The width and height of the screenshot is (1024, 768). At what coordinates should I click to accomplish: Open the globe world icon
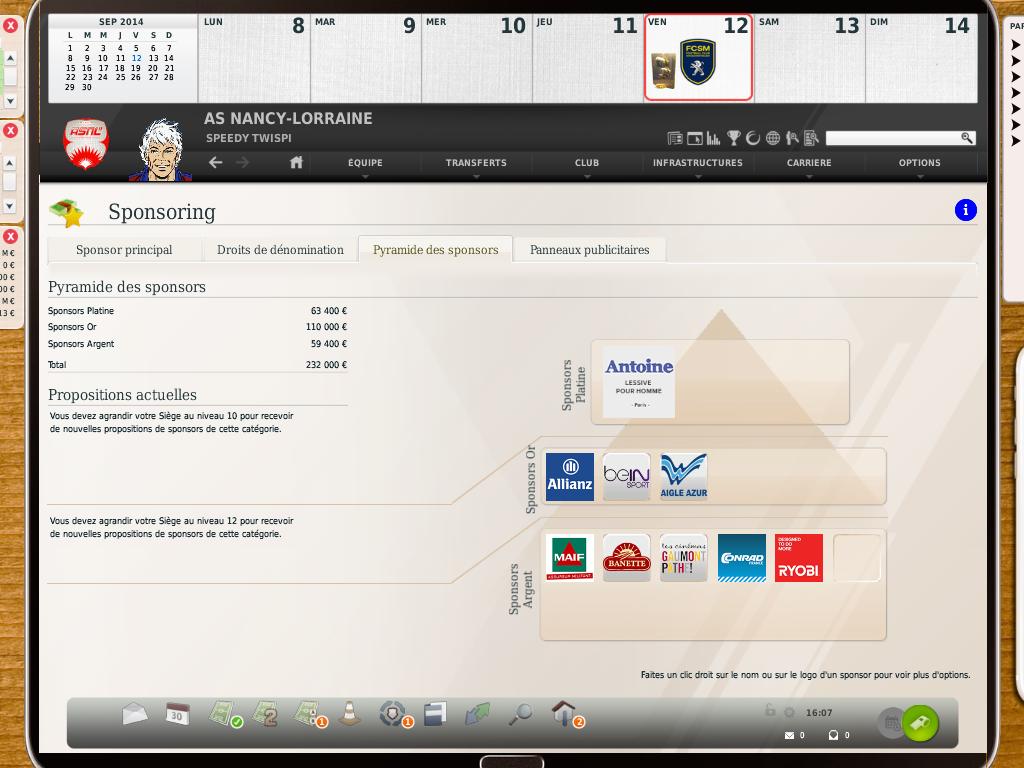(x=773, y=138)
